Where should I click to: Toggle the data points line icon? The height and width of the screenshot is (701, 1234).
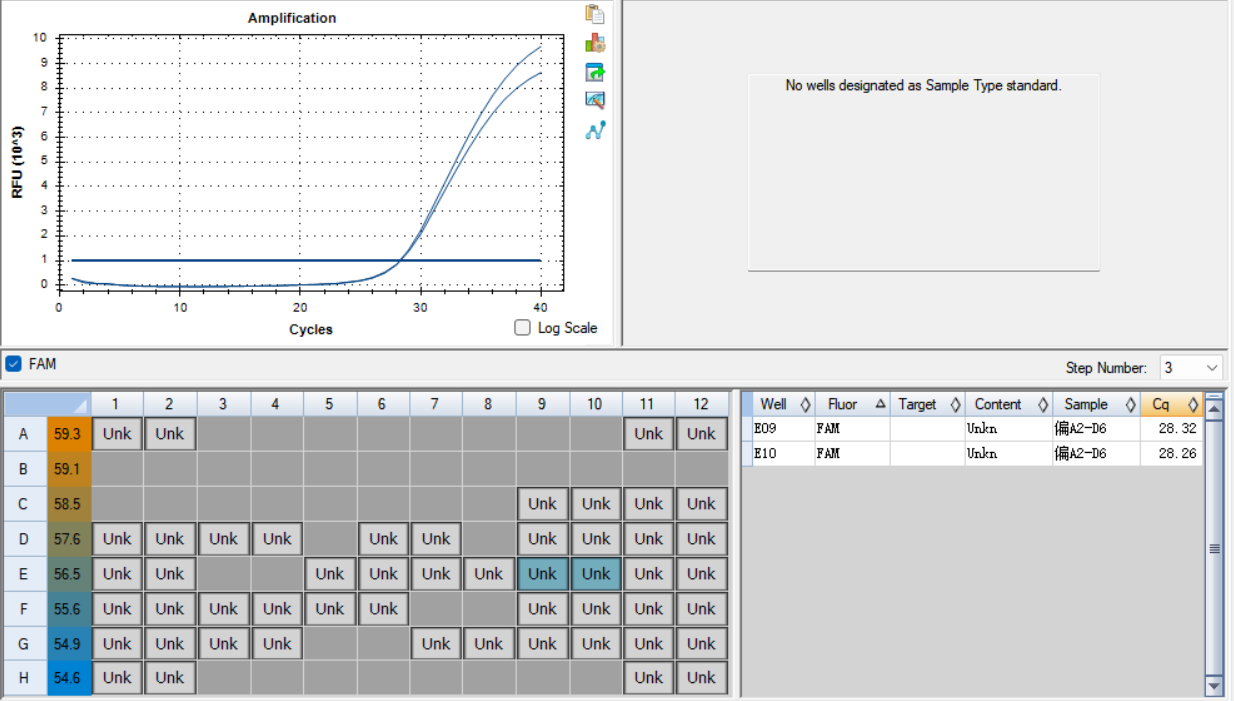(x=595, y=130)
